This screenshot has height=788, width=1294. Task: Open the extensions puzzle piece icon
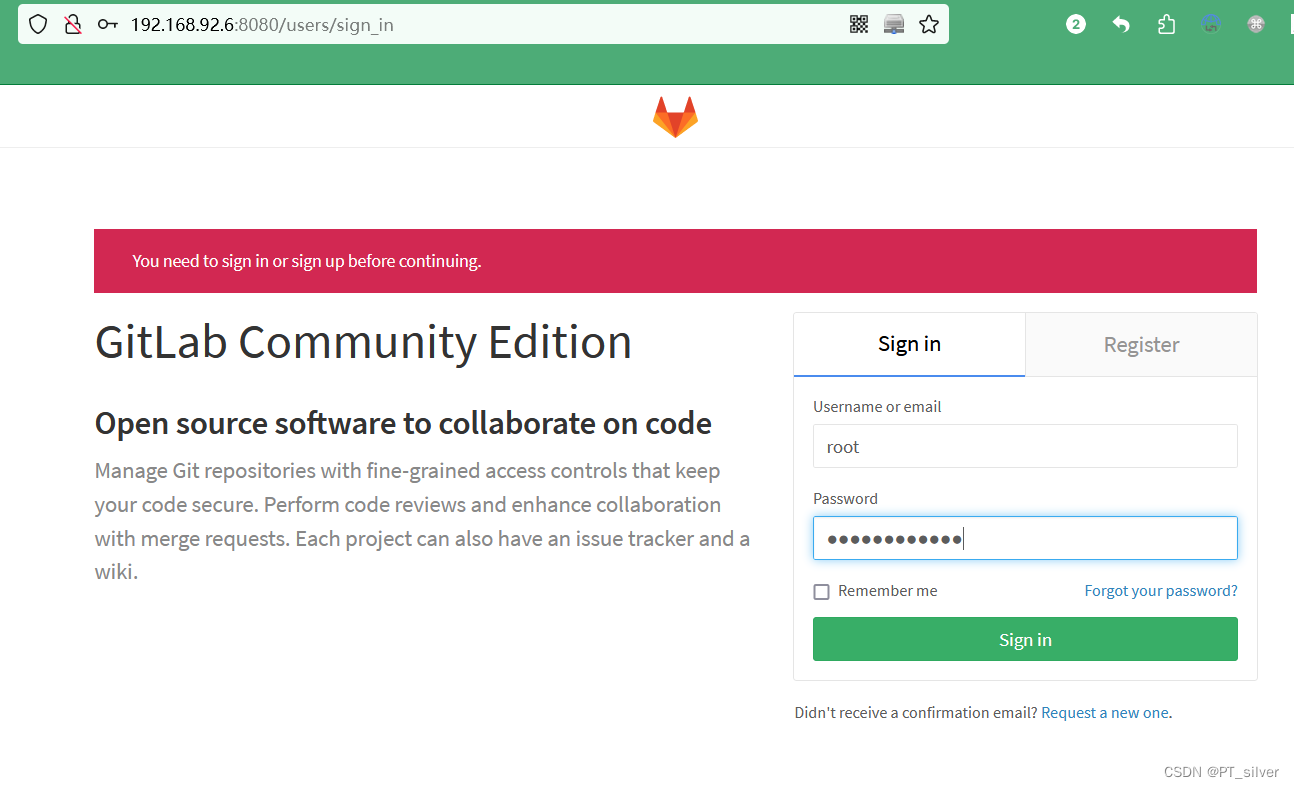point(1166,24)
